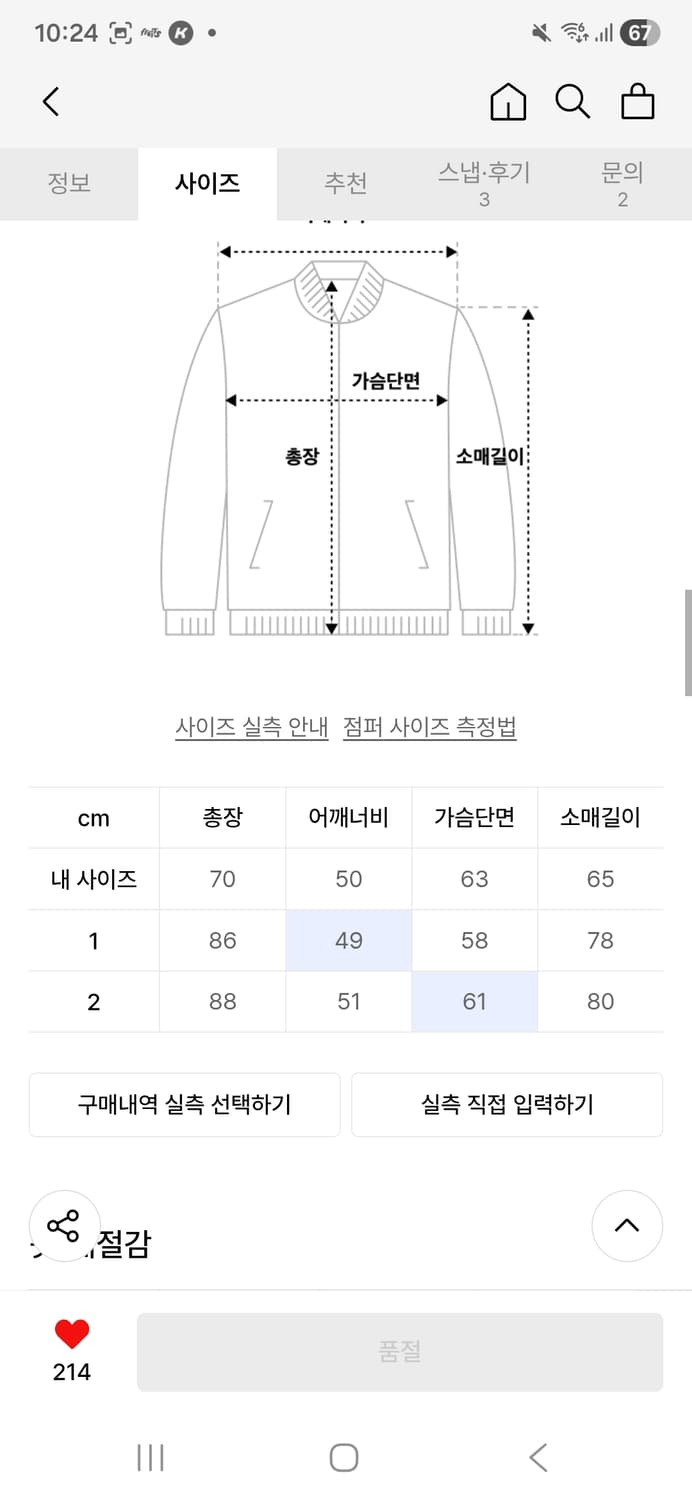The width and height of the screenshot is (692, 1500).
Task: Open the 사이즈 실측 안내 link
Action: click(x=251, y=729)
